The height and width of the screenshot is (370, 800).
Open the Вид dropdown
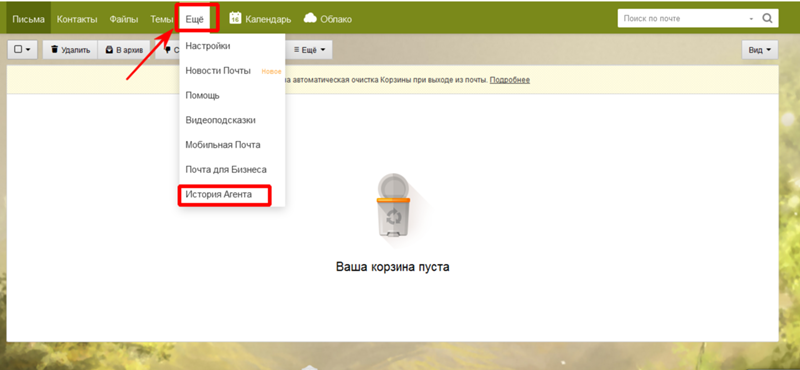(760, 50)
